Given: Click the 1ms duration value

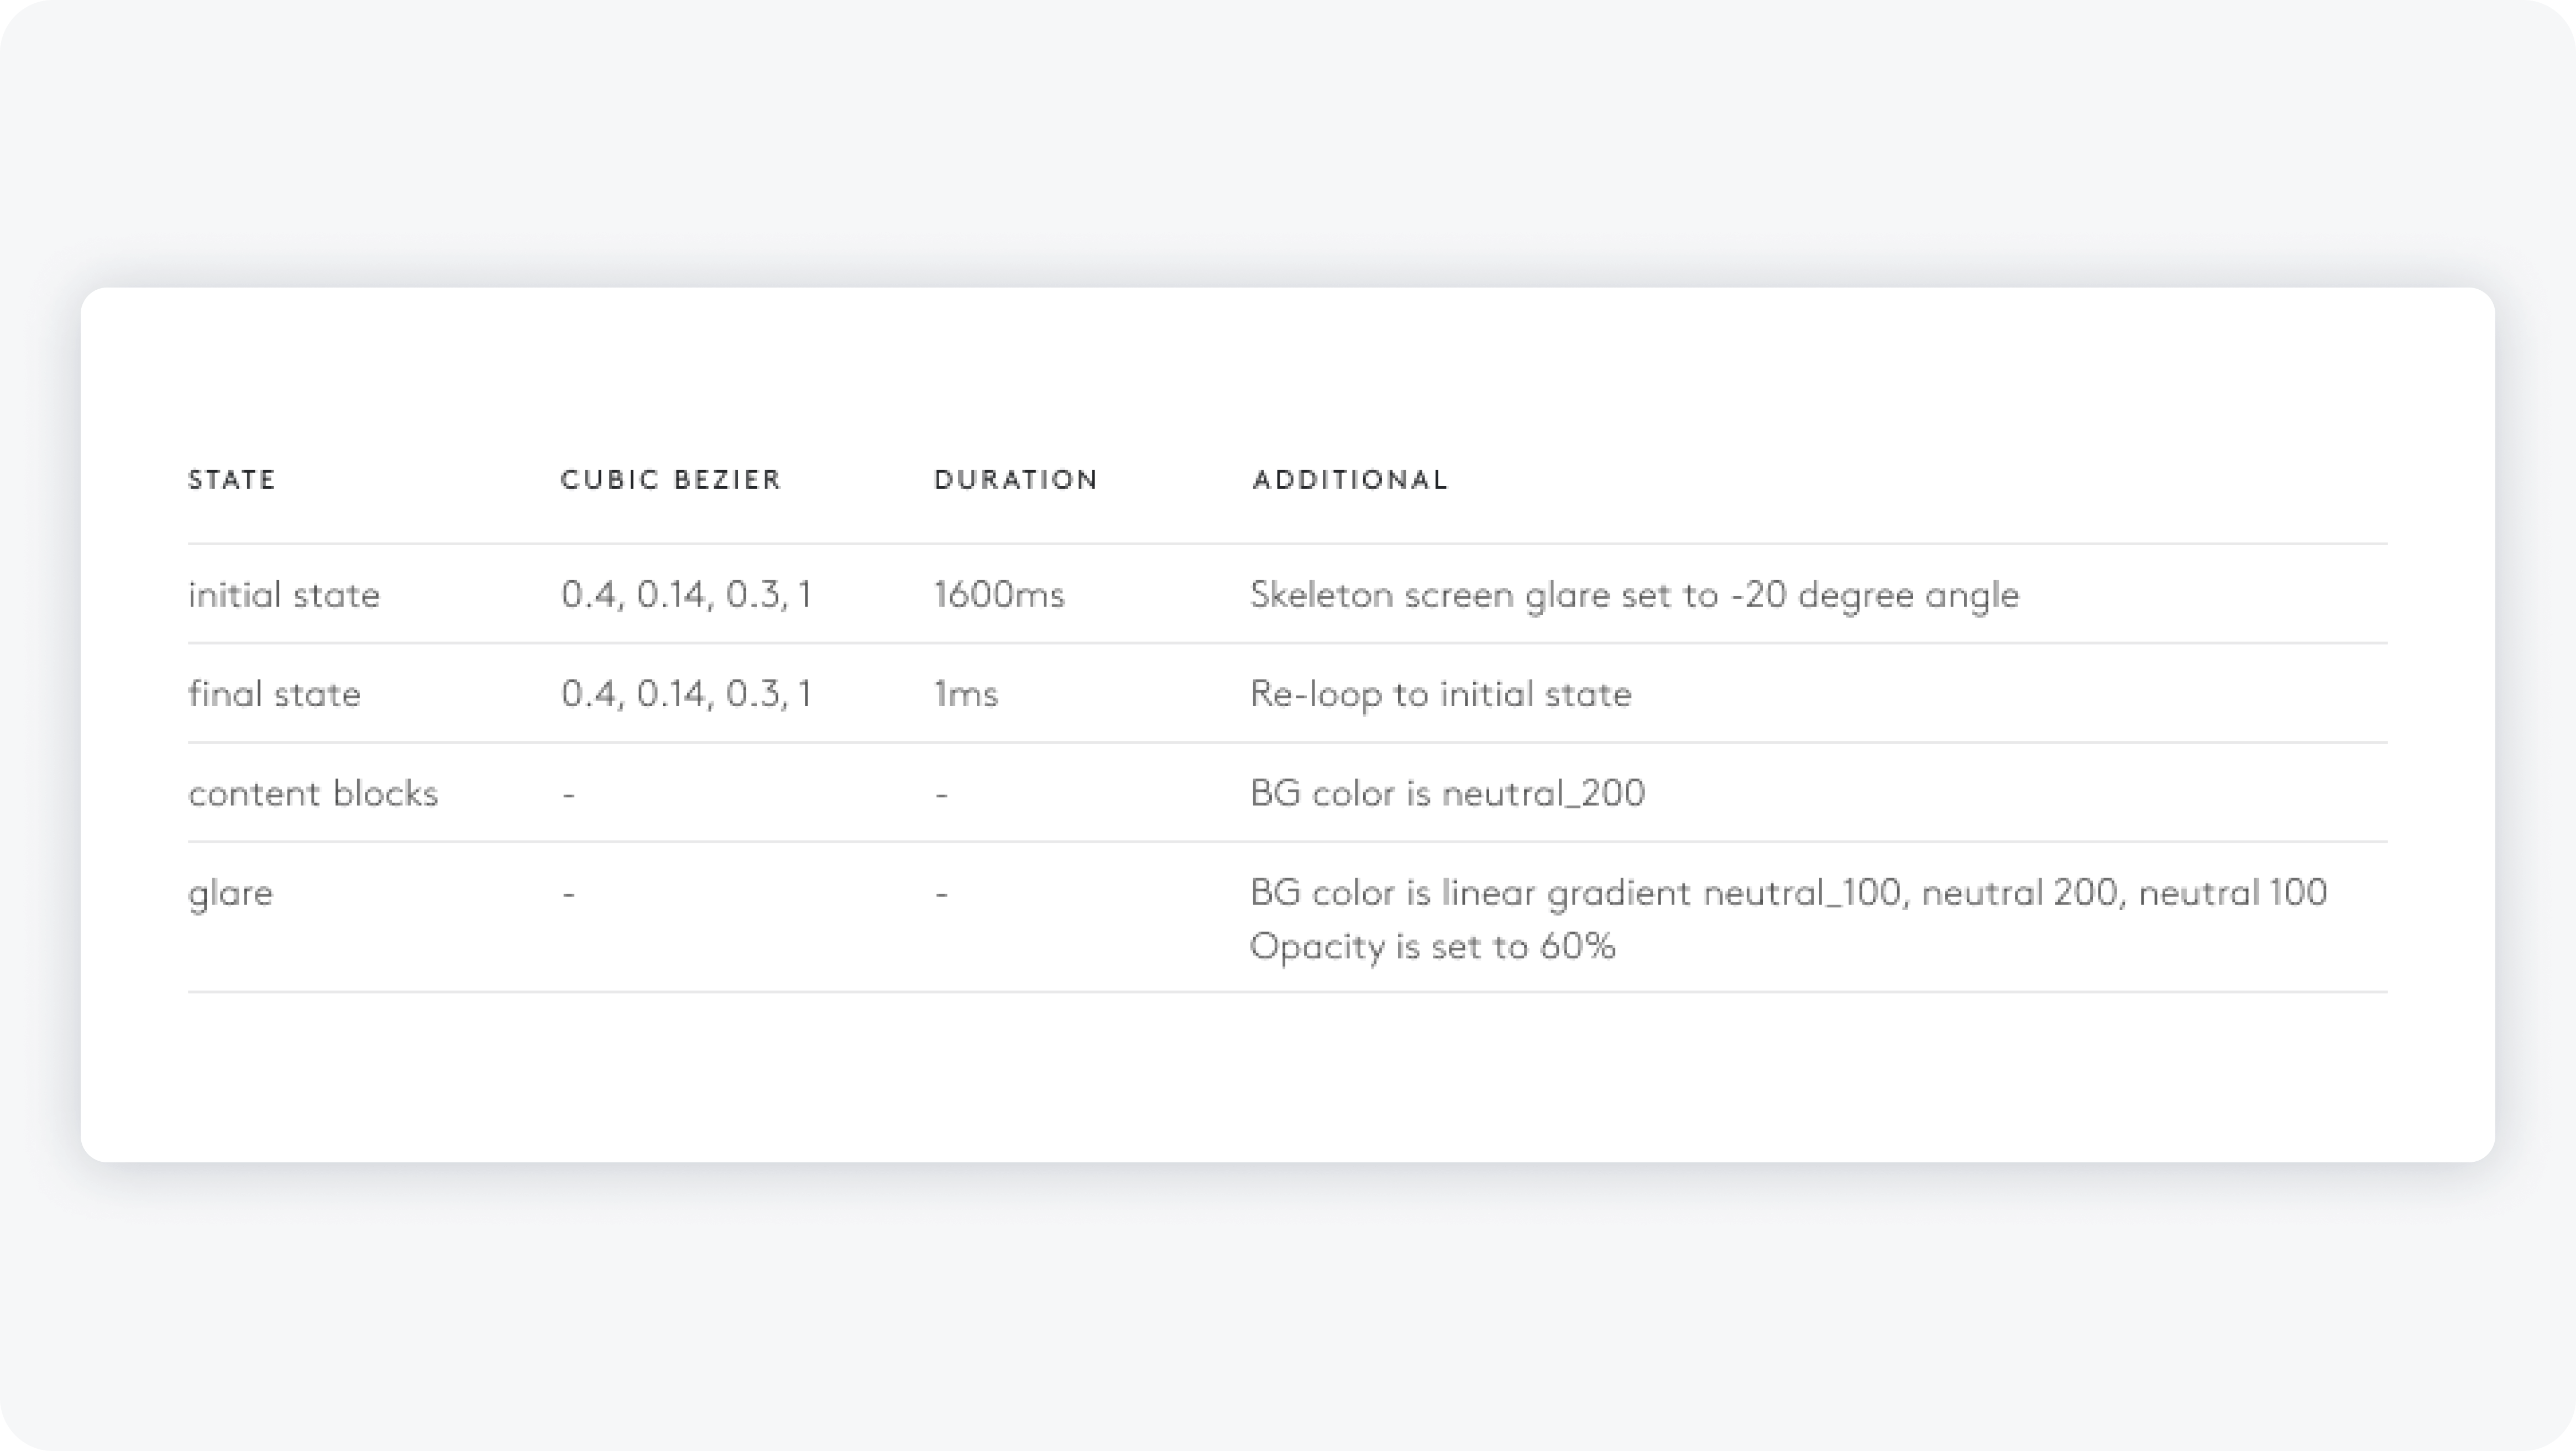Looking at the screenshot, I should pos(966,694).
